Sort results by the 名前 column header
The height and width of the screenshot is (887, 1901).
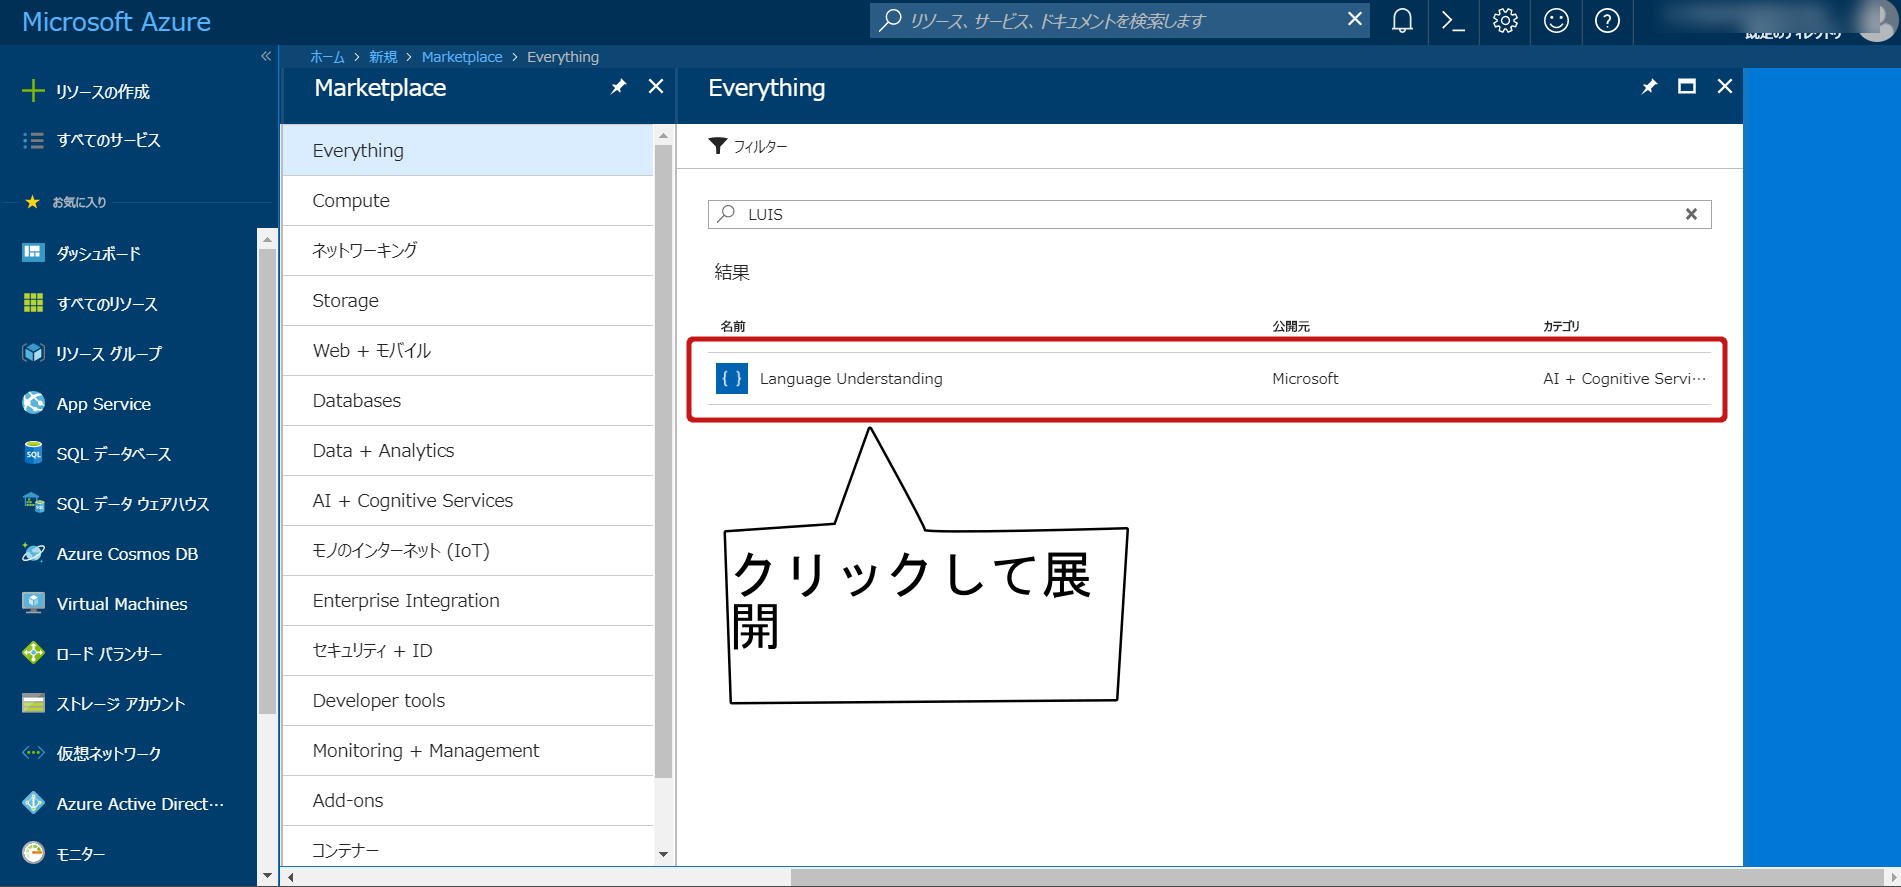tap(733, 326)
